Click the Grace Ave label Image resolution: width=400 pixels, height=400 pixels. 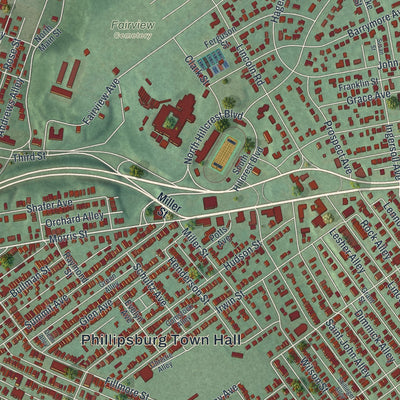[x=368, y=97]
